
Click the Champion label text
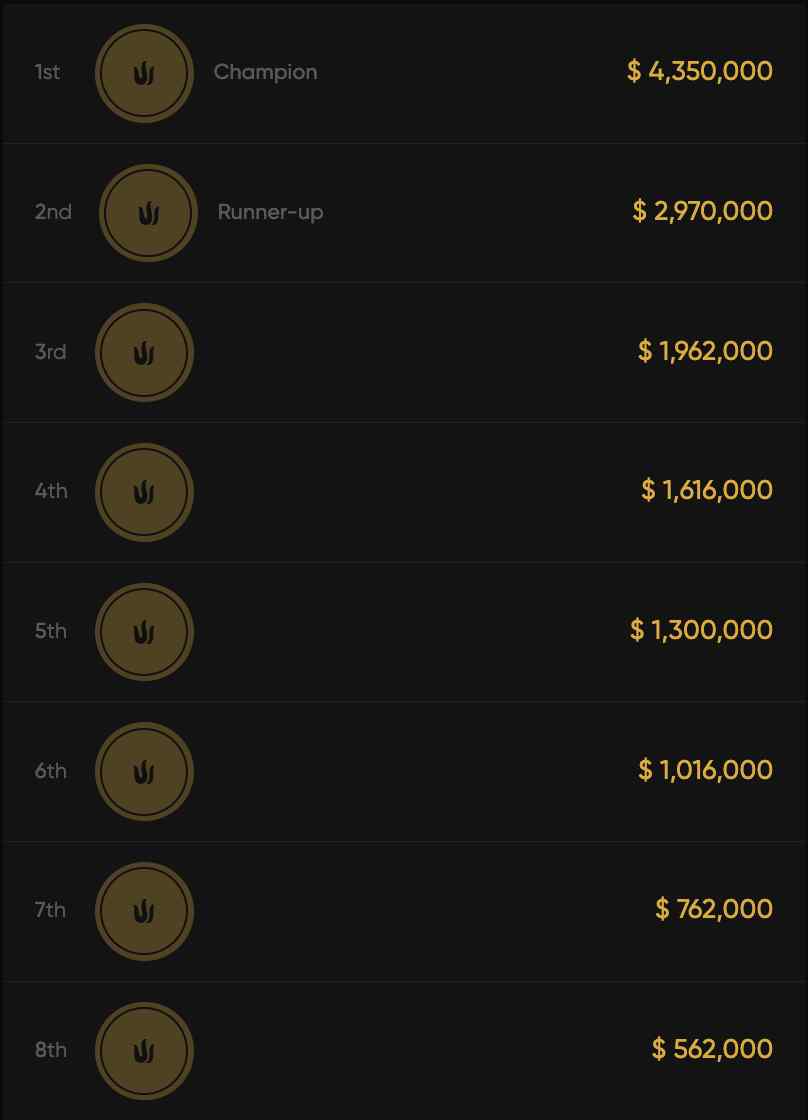coord(265,72)
